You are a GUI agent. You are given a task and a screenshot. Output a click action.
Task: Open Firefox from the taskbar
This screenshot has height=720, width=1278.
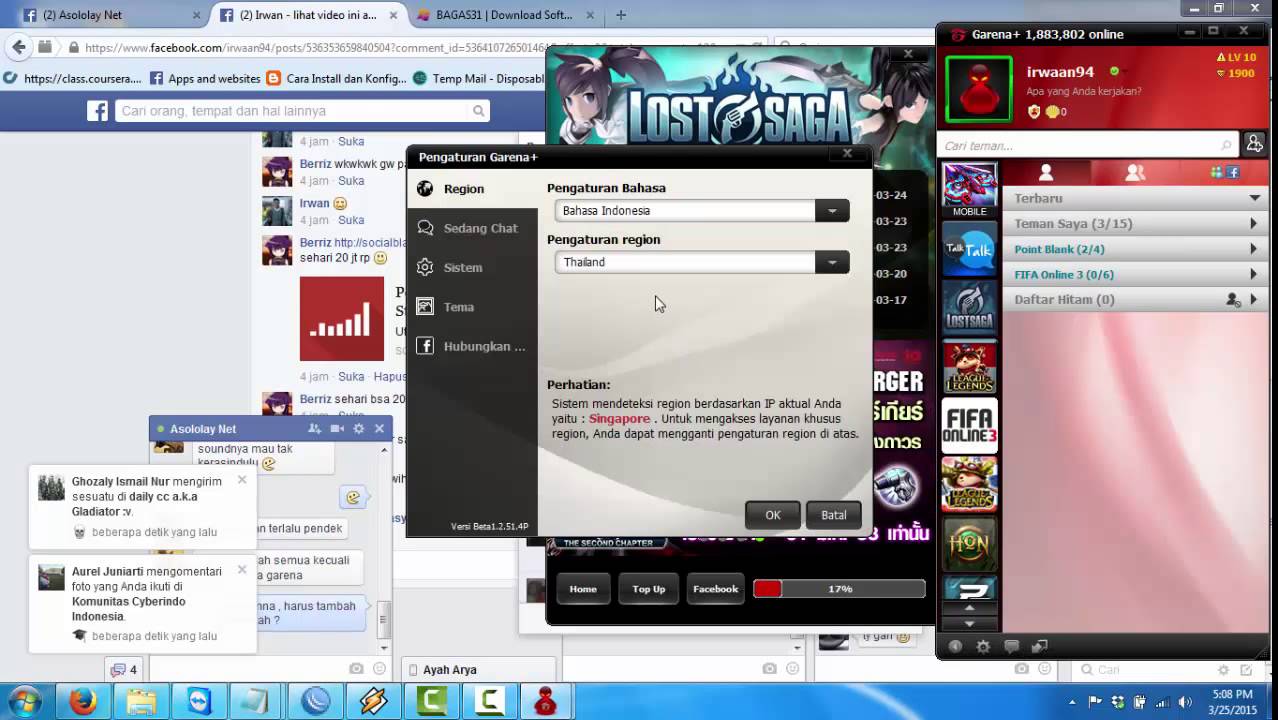tap(83, 702)
